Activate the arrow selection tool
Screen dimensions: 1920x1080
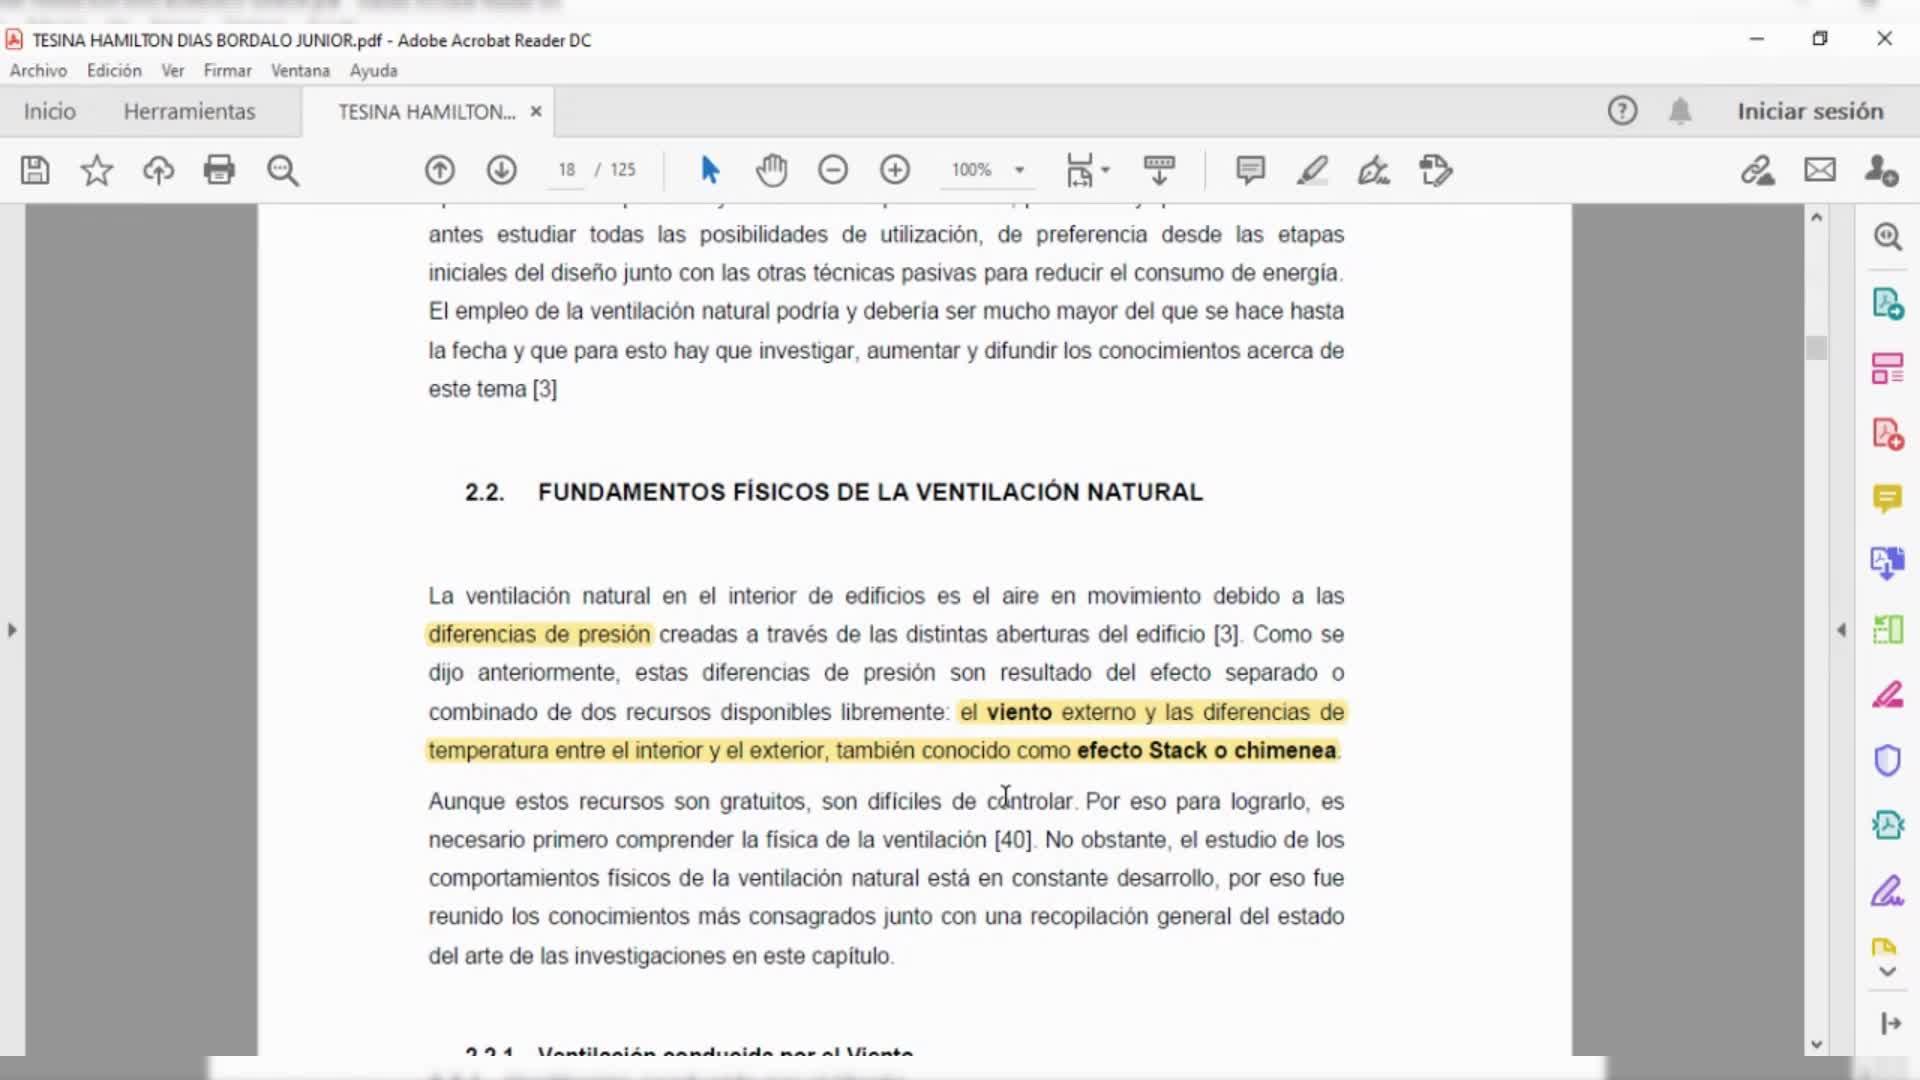point(710,170)
